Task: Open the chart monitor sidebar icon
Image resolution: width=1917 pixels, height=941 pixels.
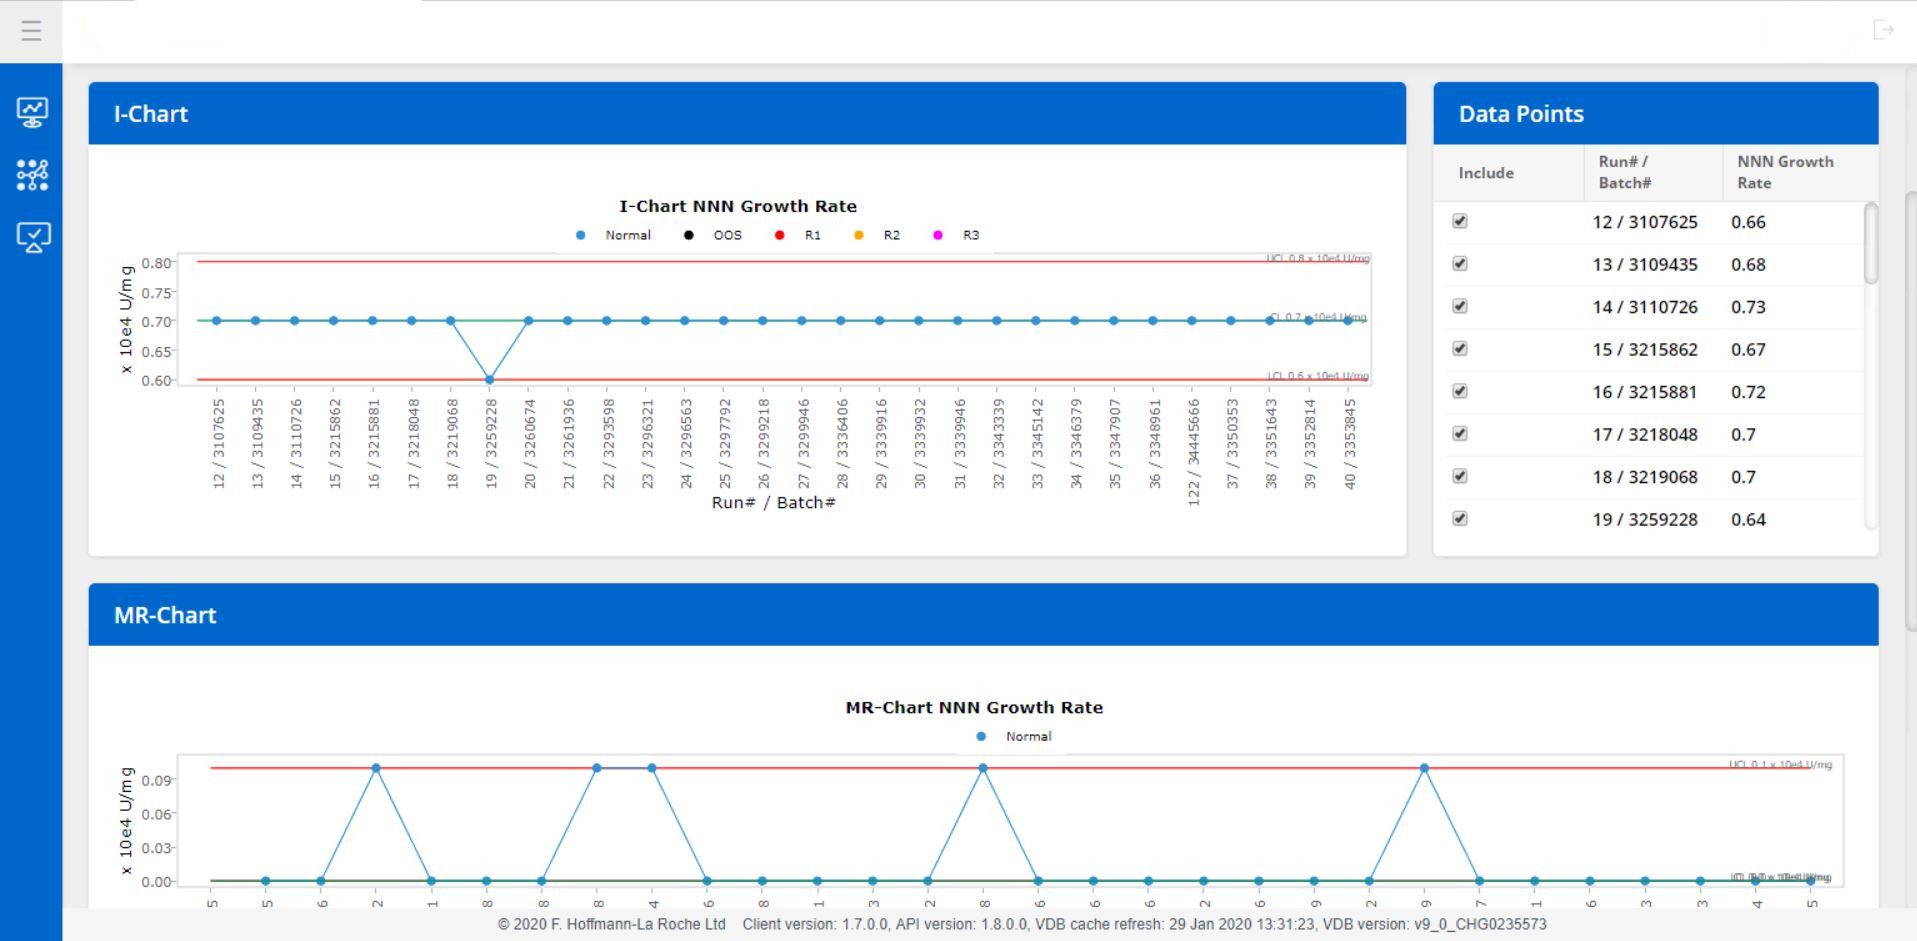Action: click(x=32, y=112)
